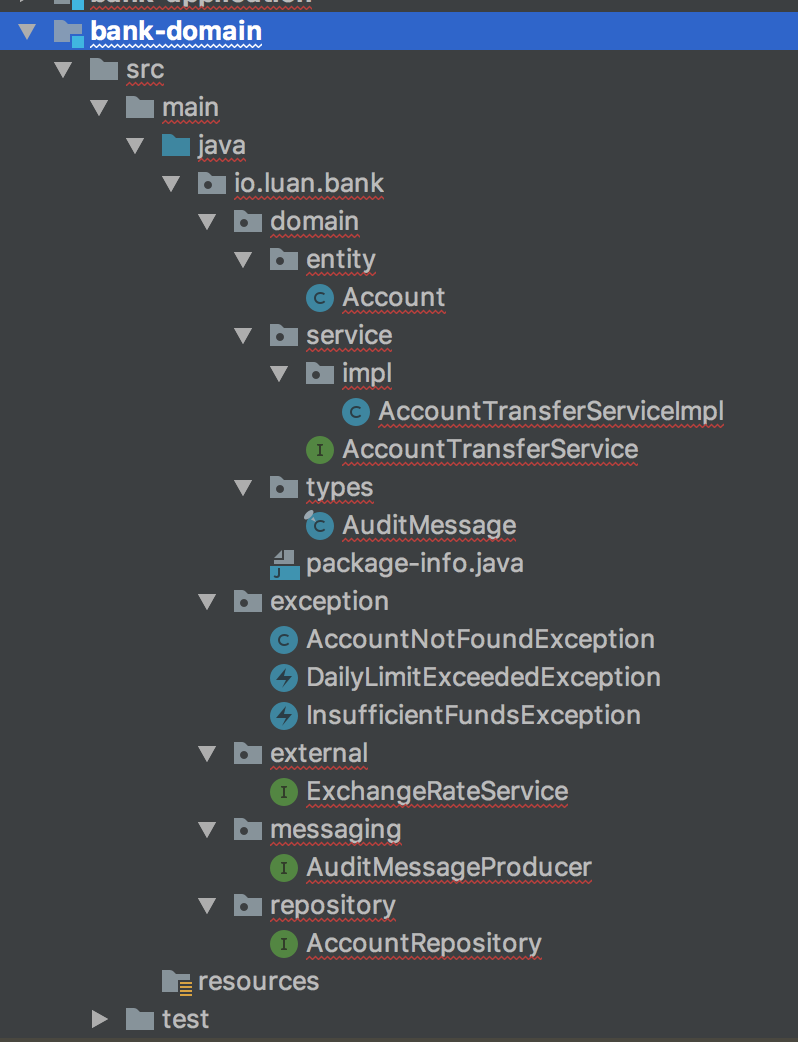The image size is (798, 1042).
Task: Click the AuditMessageProducer interface icon
Action: 284,868
